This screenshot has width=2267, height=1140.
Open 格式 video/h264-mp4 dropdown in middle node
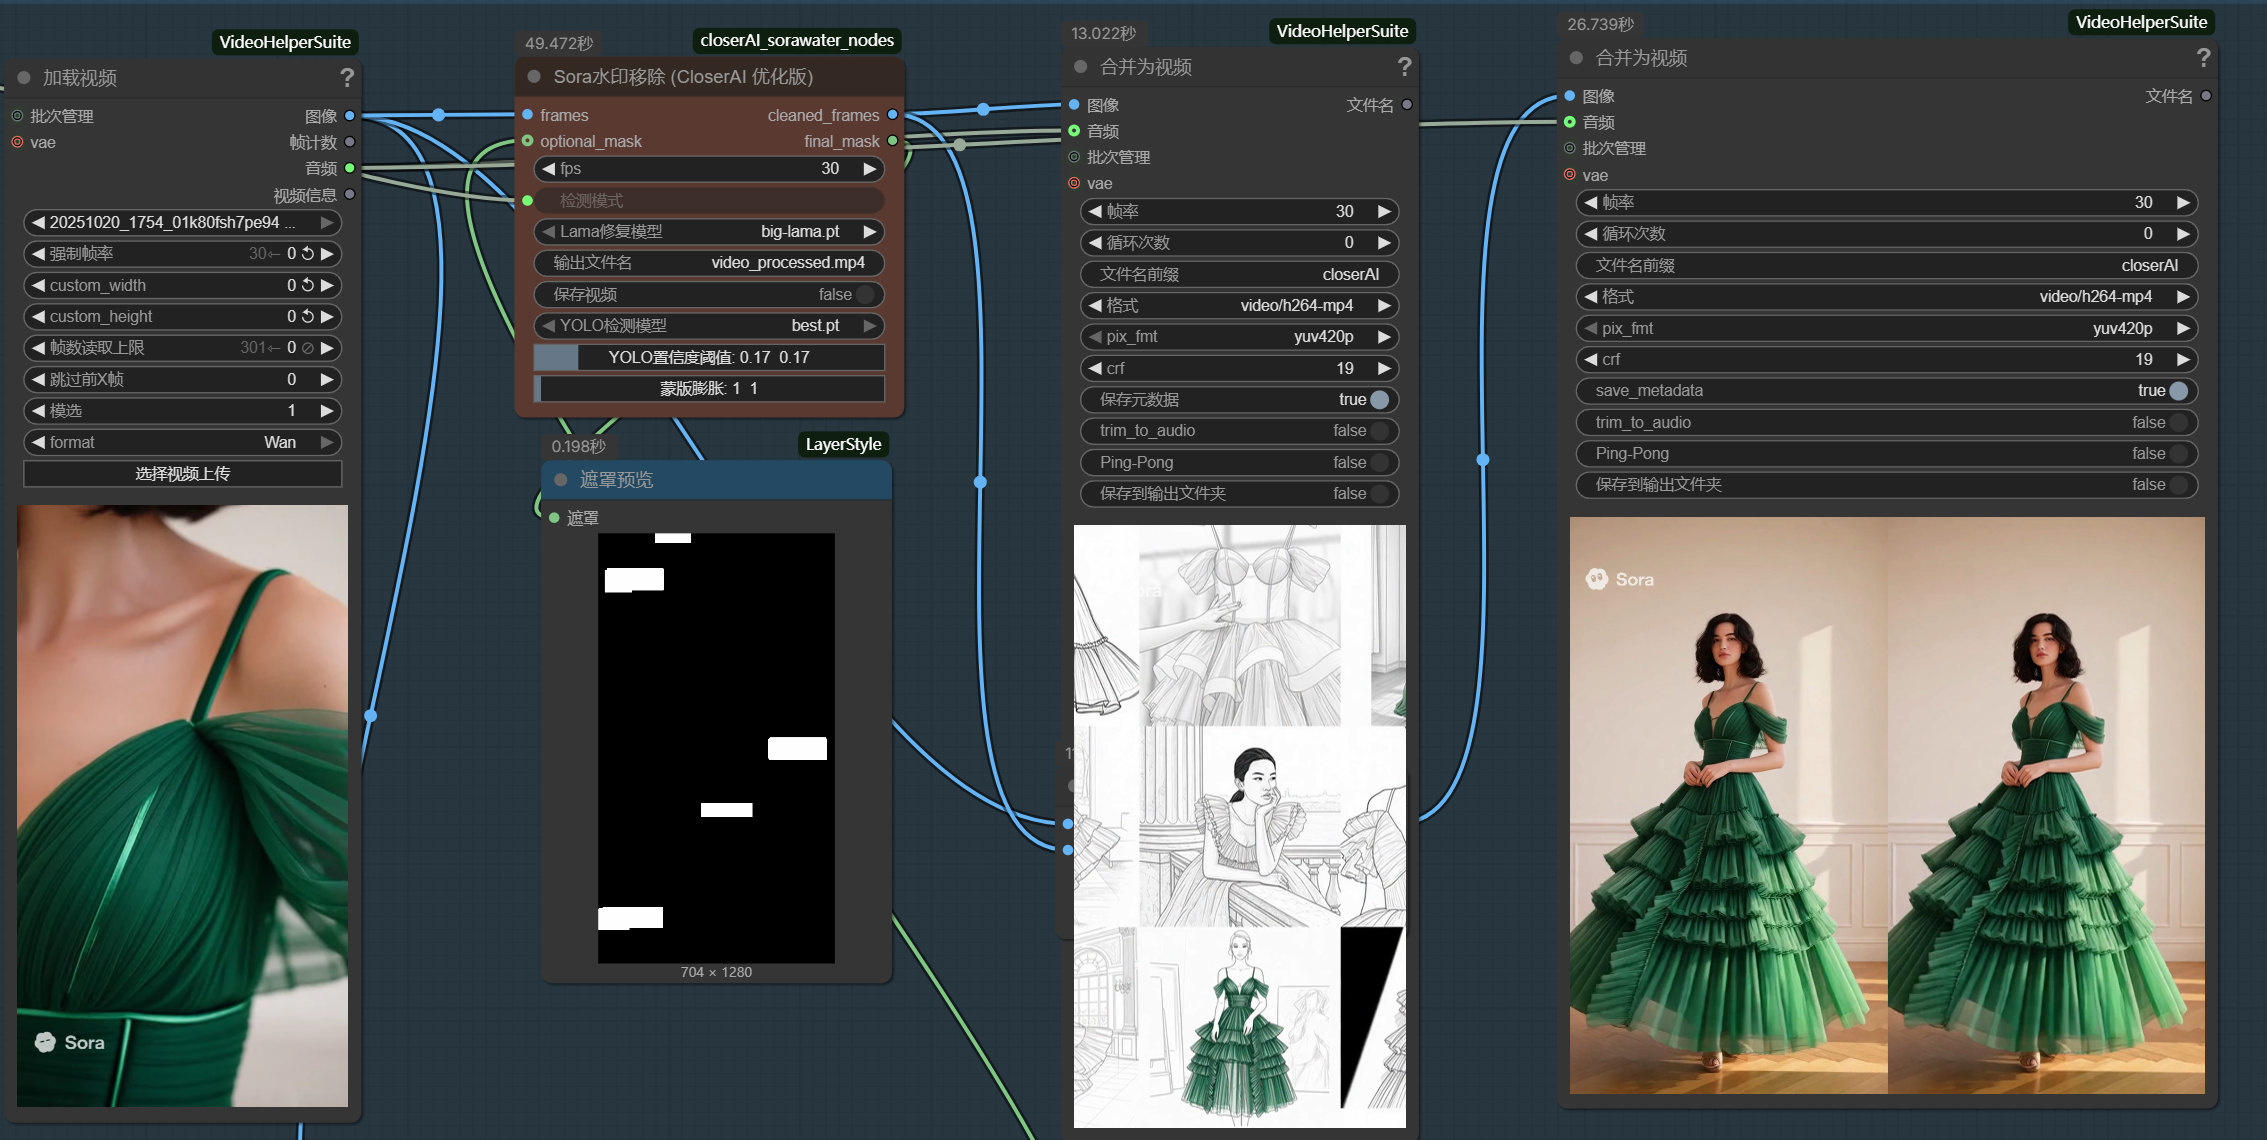click(1239, 306)
